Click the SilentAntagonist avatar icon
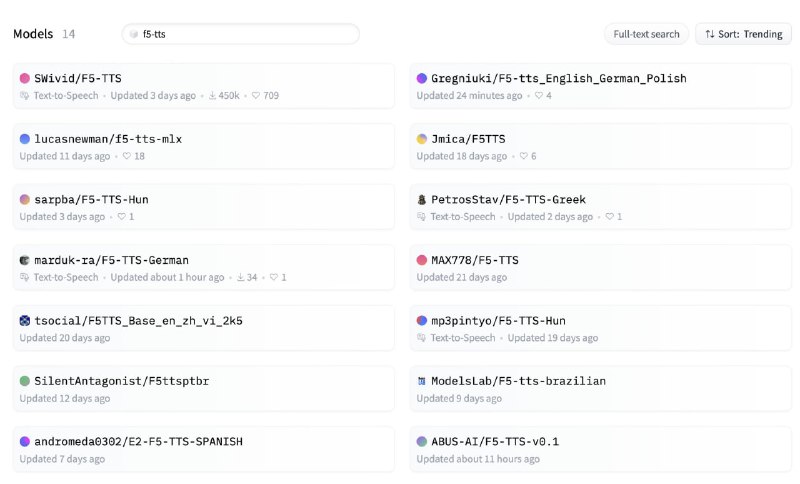Screen dimensions: 800x484 coord(24,381)
